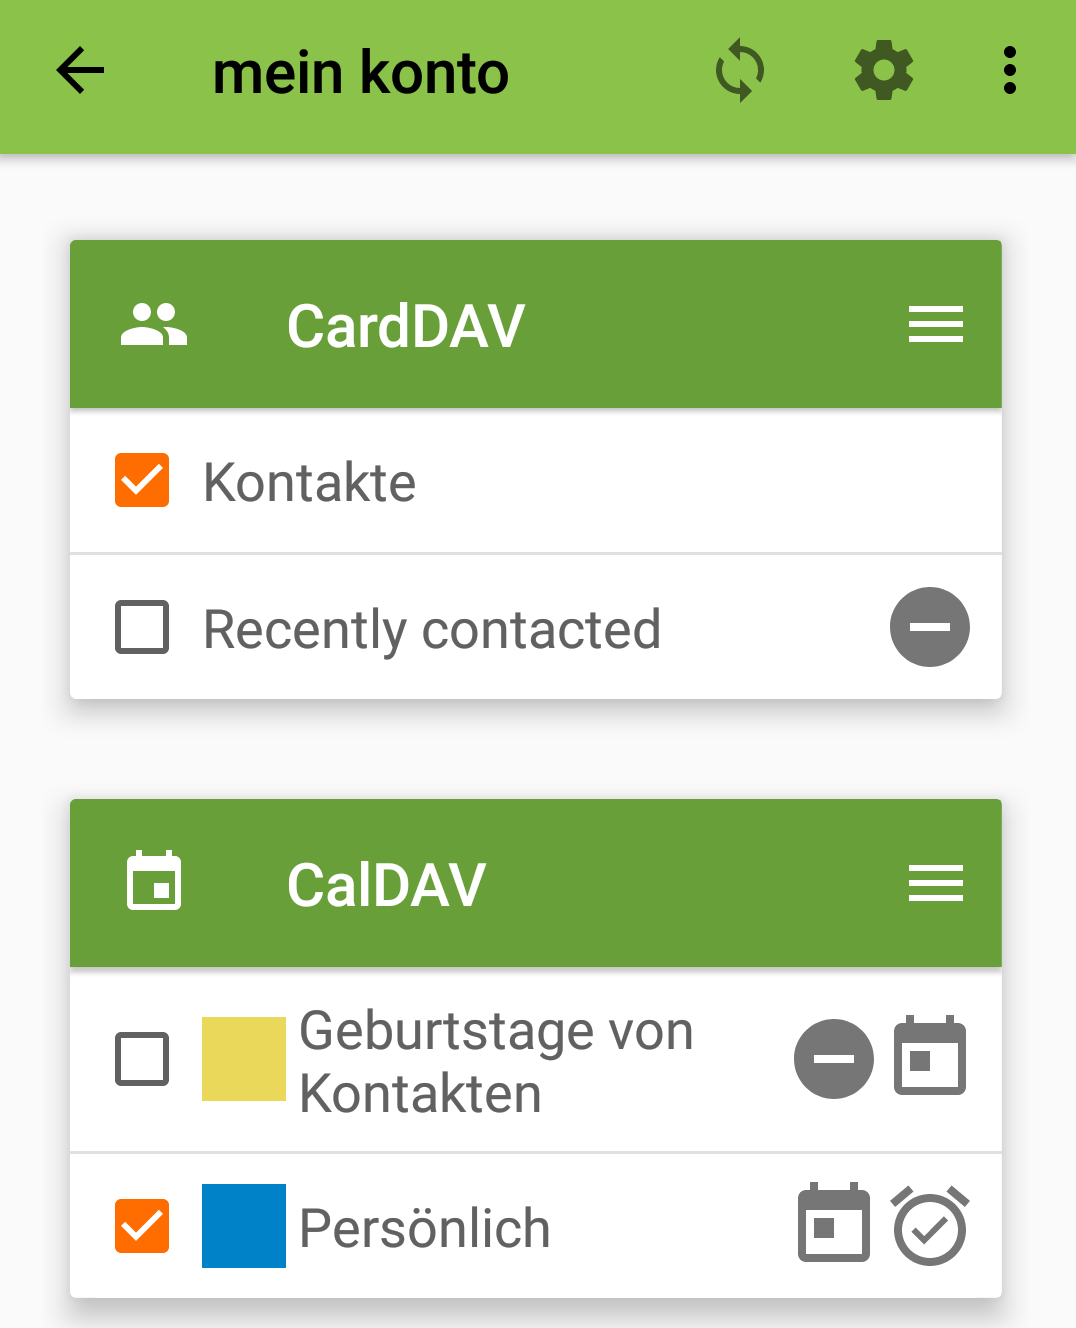Uncheck the Kontakte address book checkbox
Screen dimensions: 1076x1328
142,481
